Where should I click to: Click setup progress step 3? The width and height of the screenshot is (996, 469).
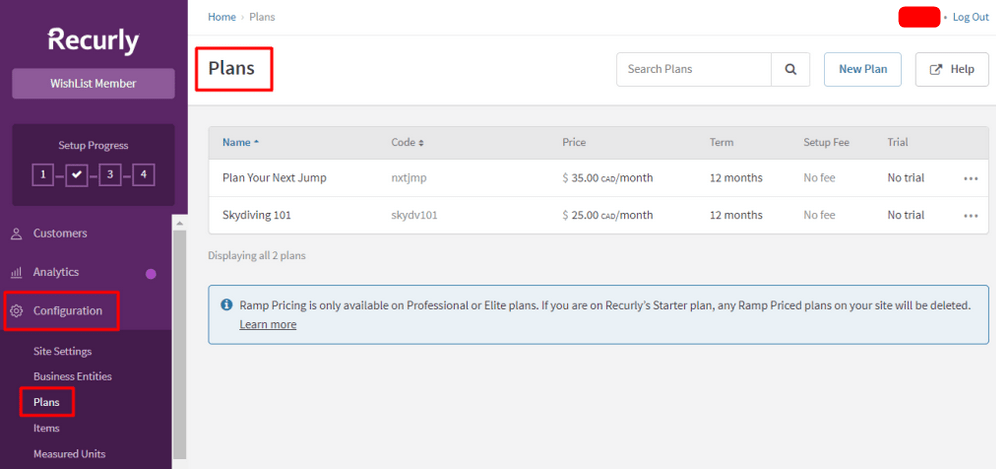(110, 175)
